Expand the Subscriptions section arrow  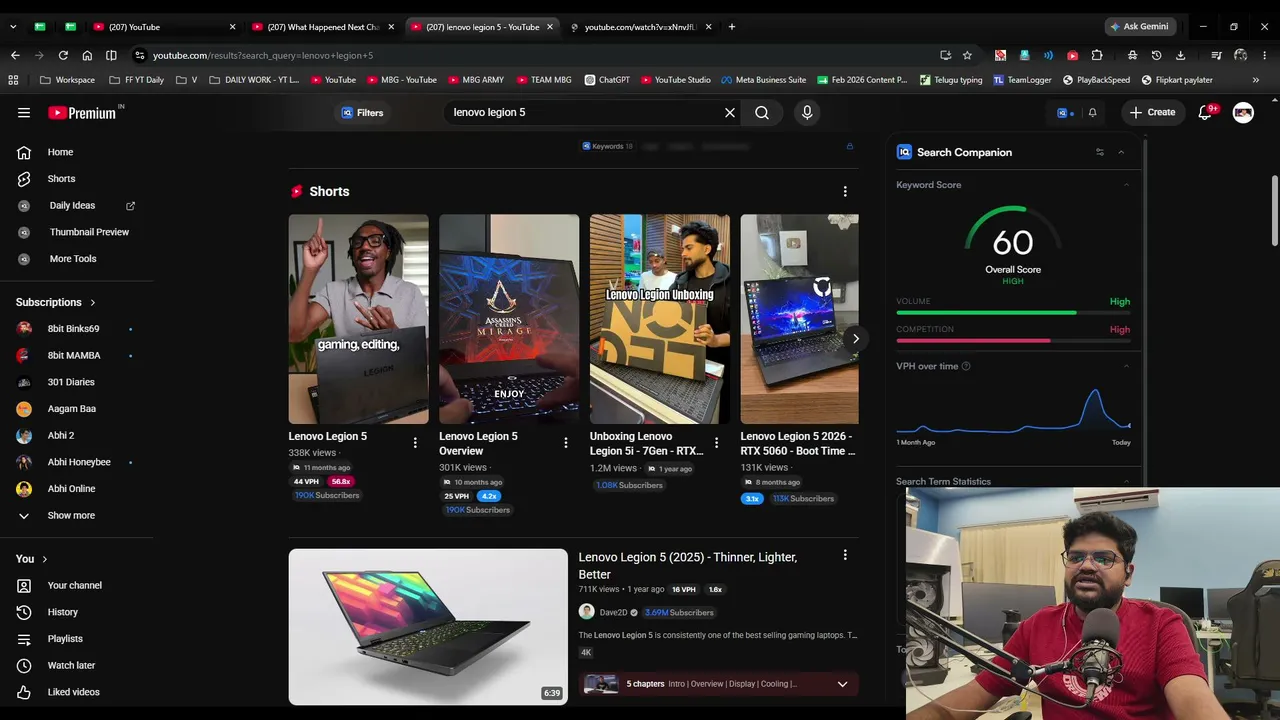point(93,302)
